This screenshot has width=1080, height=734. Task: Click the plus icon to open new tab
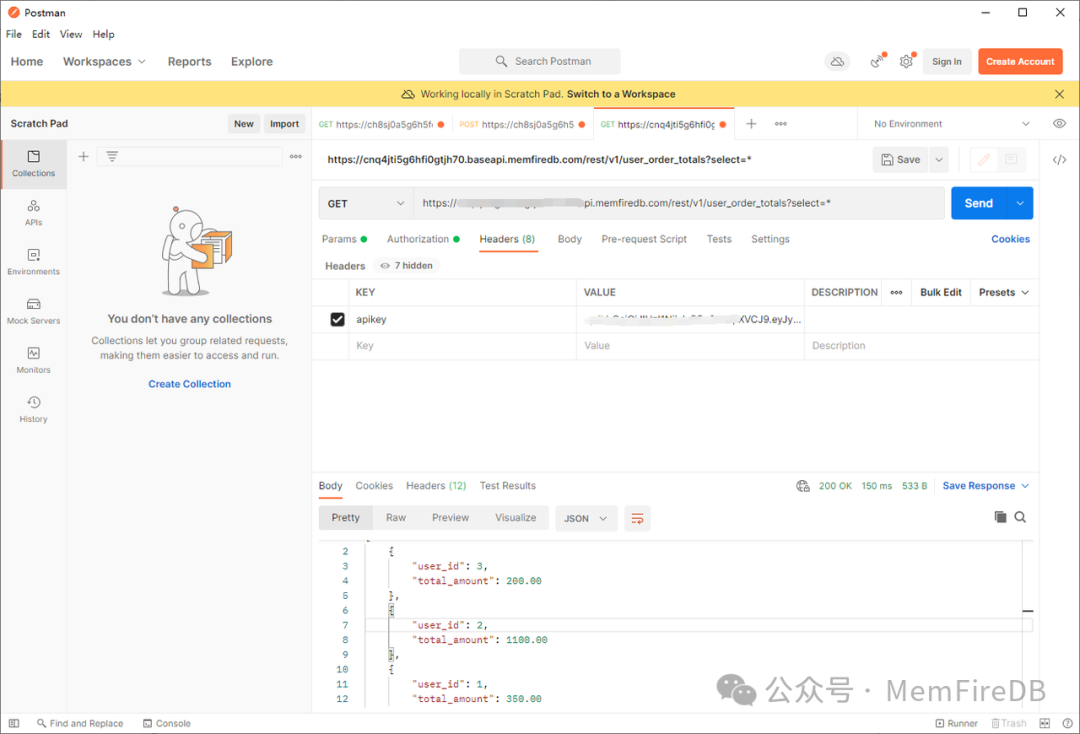tap(751, 124)
